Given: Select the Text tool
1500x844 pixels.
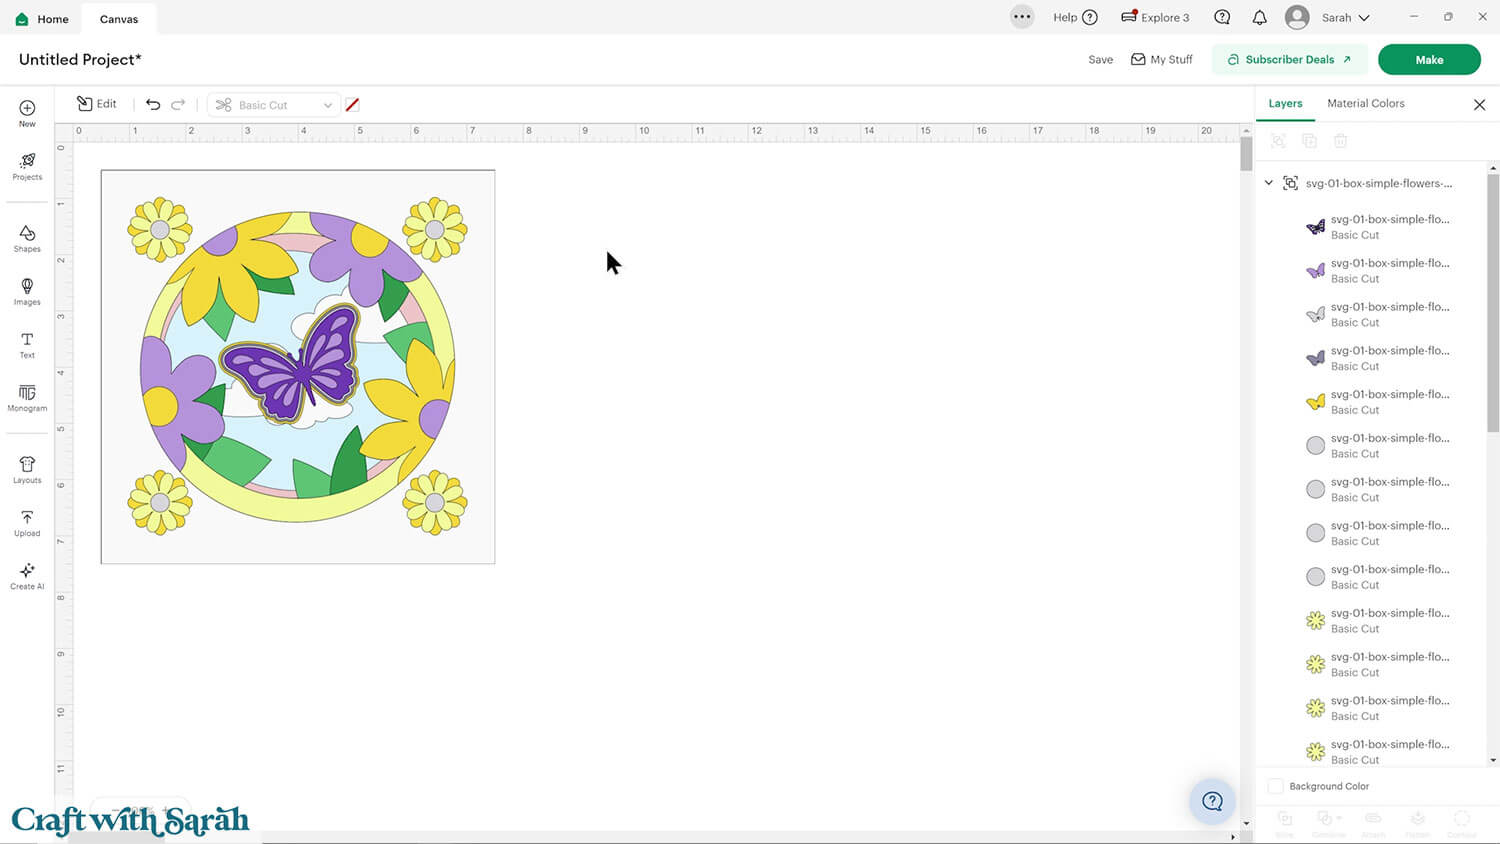Looking at the screenshot, I should (27, 345).
